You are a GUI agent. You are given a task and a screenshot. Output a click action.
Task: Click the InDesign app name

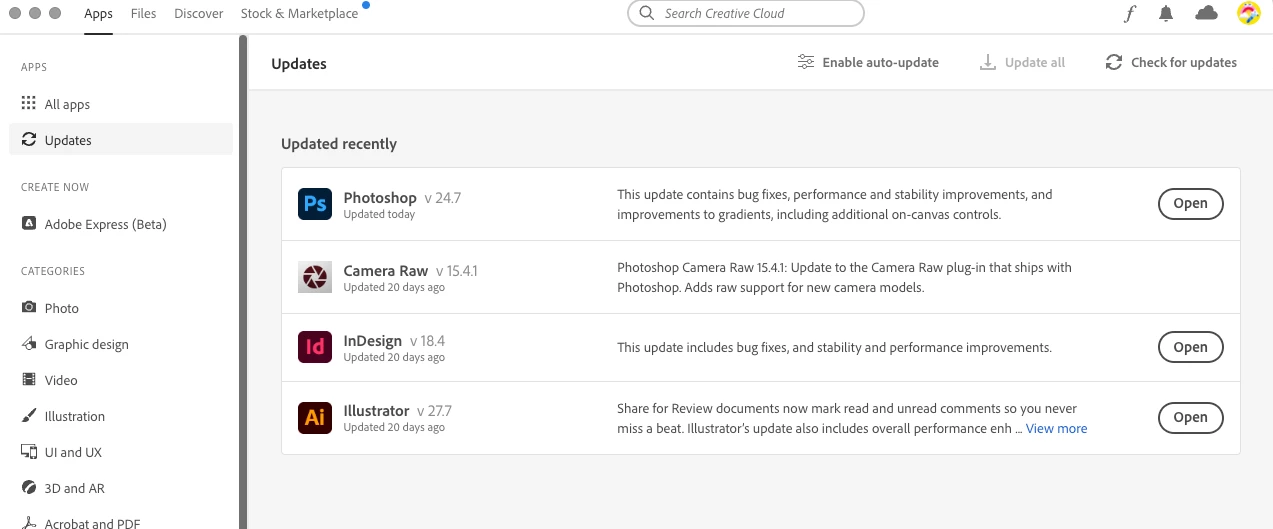[373, 341]
